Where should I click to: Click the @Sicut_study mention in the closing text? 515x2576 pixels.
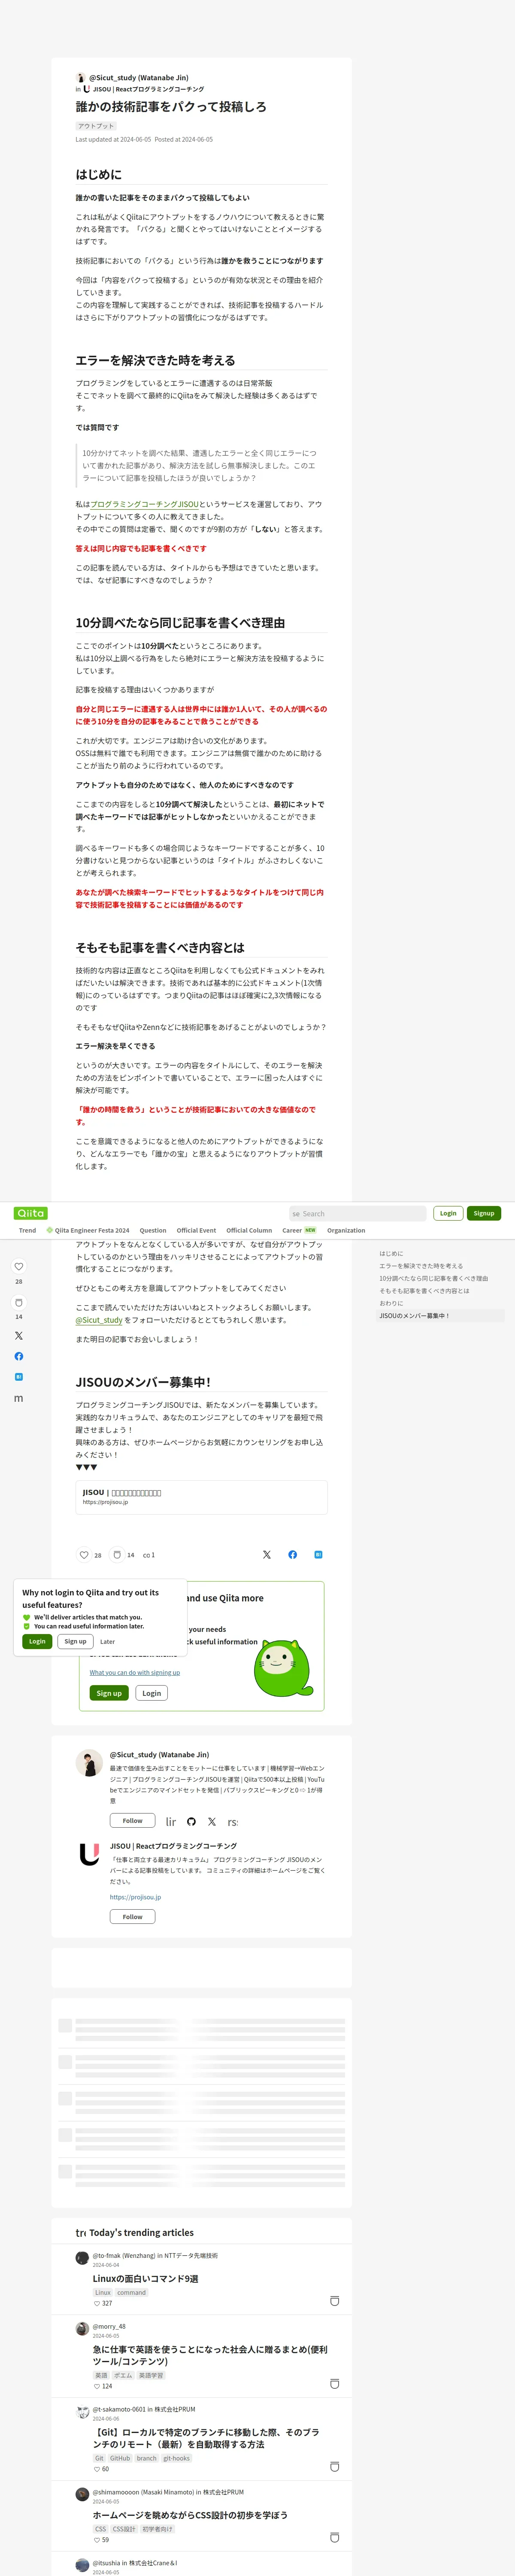(x=99, y=1320)
